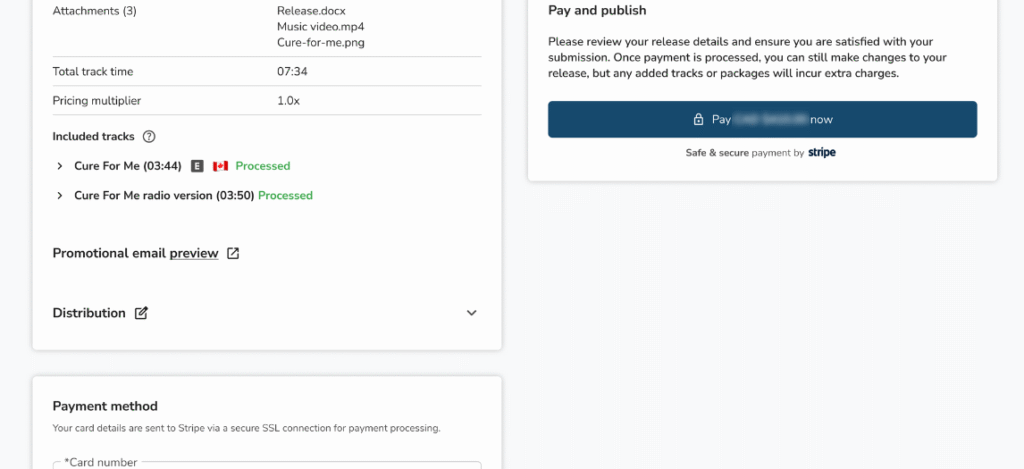Focus the Card number input field
Image resolution: width=1024 pixels, height=469 pixels.
coord(267,466)
